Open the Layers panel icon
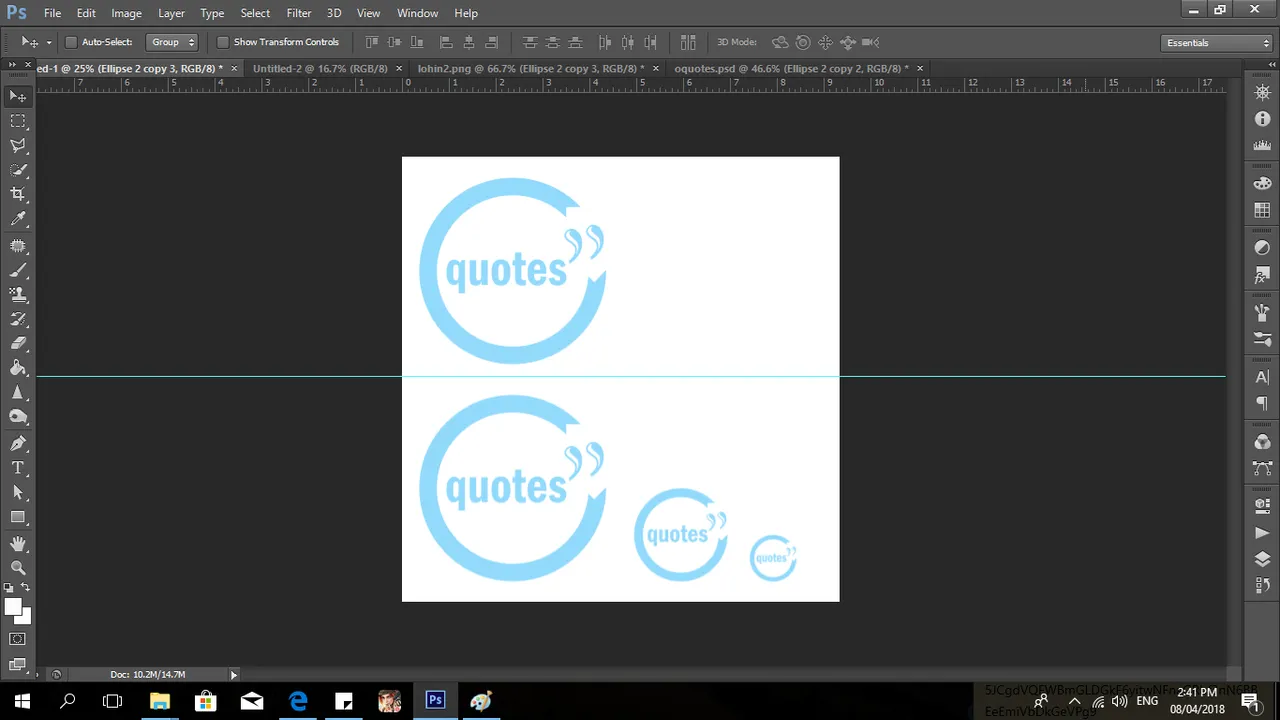 pos(1262,559)
